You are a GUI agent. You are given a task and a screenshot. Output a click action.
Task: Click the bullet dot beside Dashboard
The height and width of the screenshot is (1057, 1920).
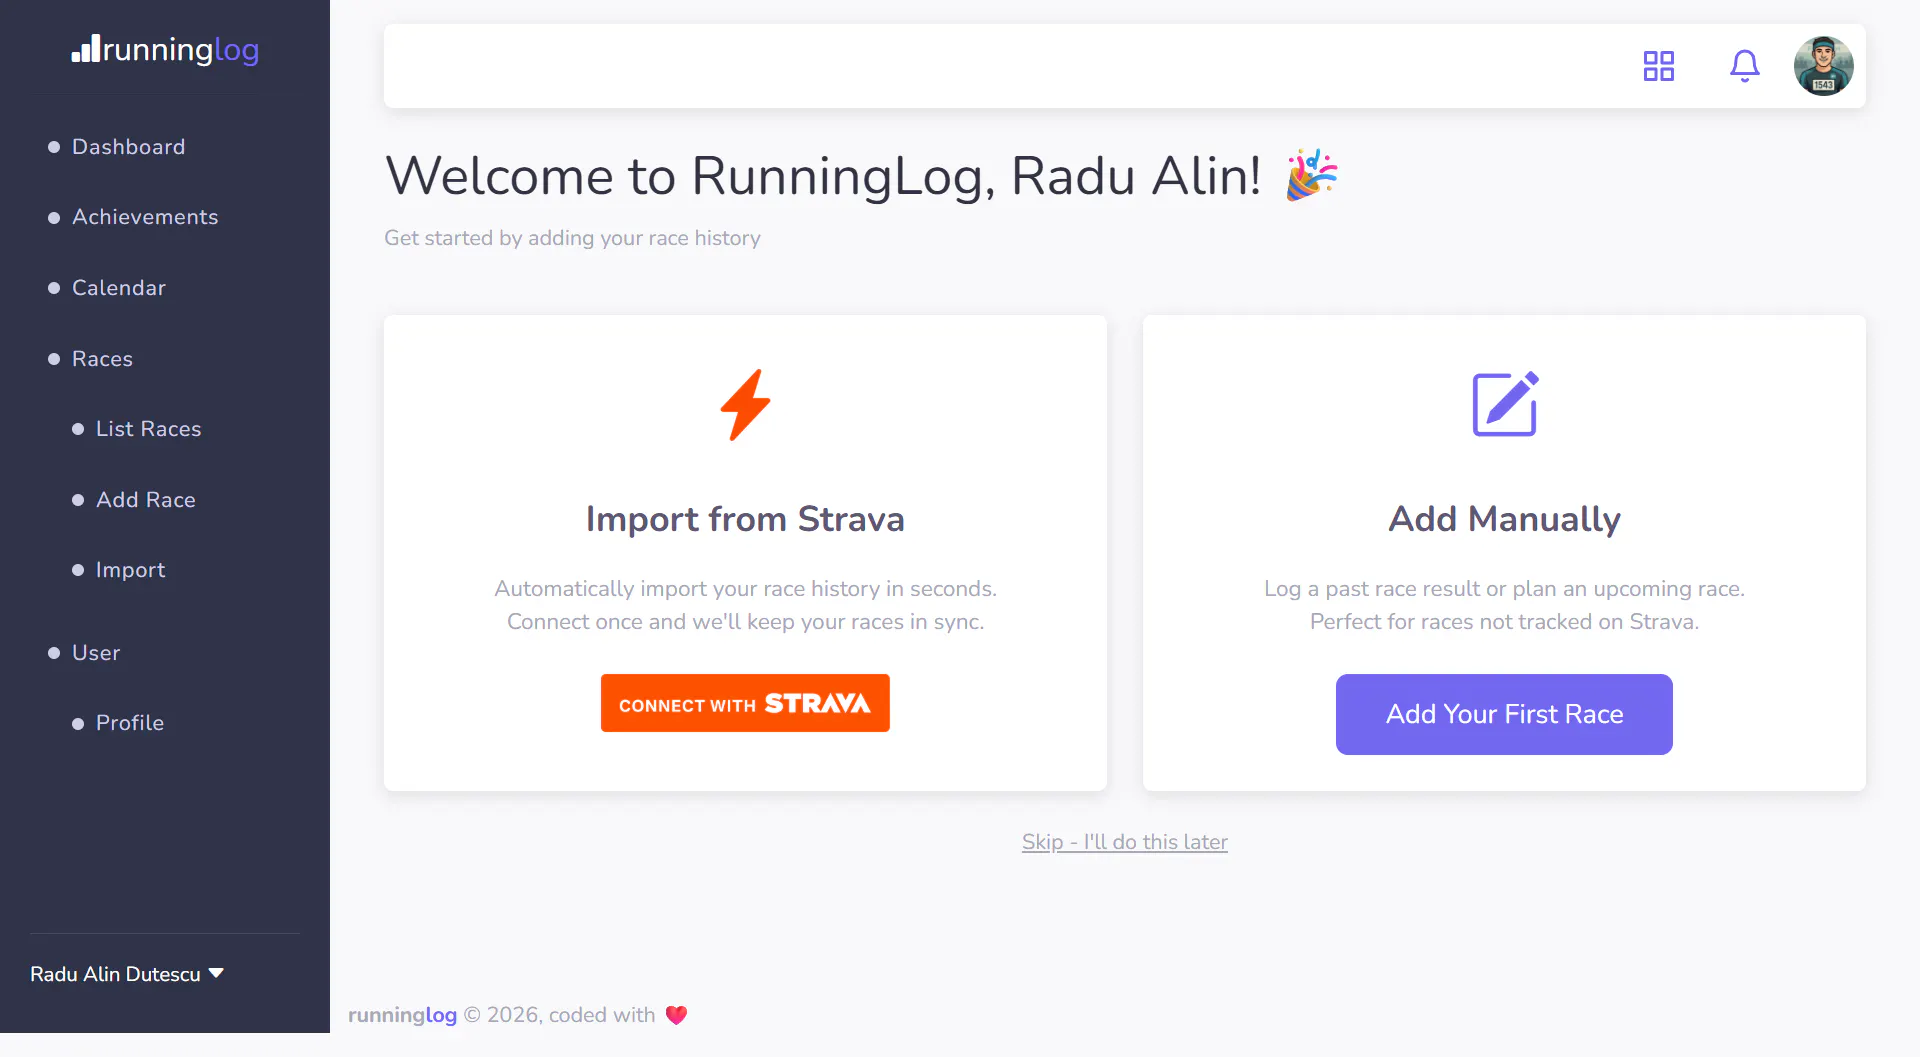coord(54,147)
